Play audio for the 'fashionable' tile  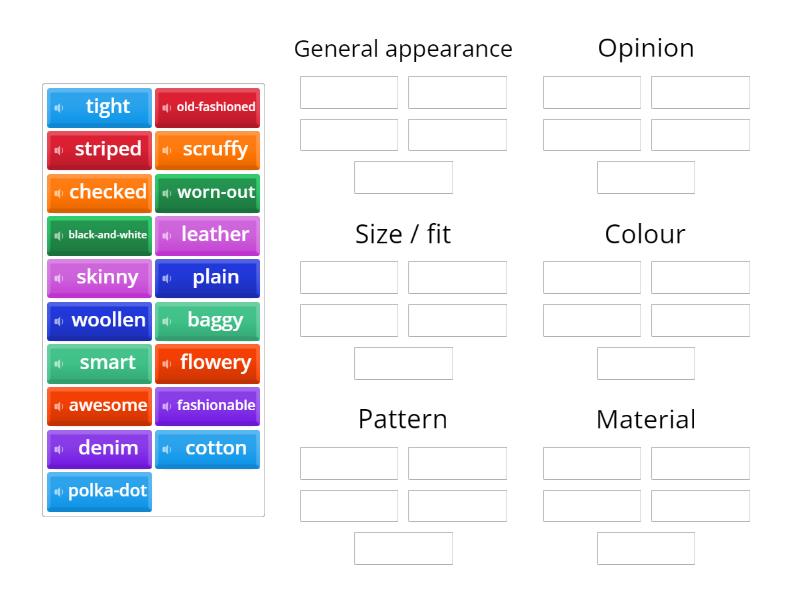coord(166,406)
